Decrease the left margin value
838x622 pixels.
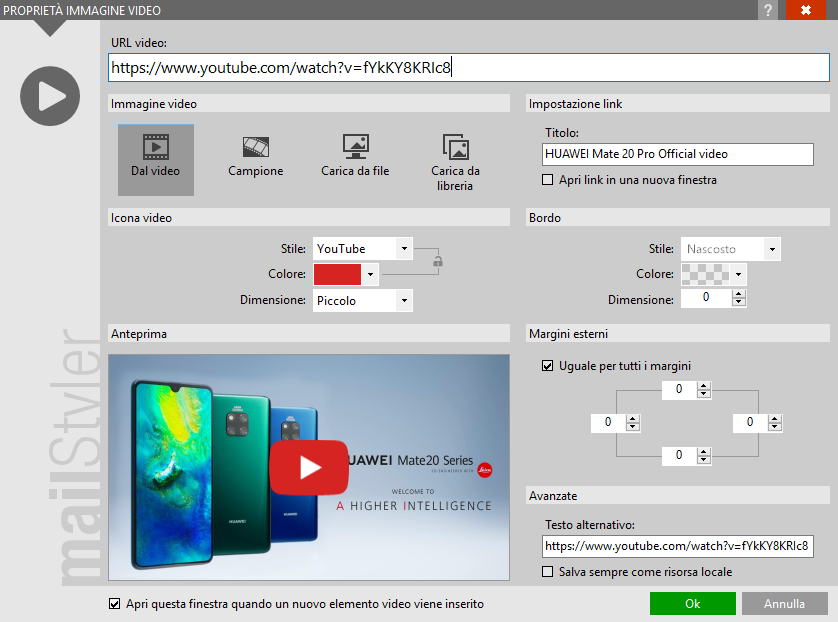pos(633,427)
